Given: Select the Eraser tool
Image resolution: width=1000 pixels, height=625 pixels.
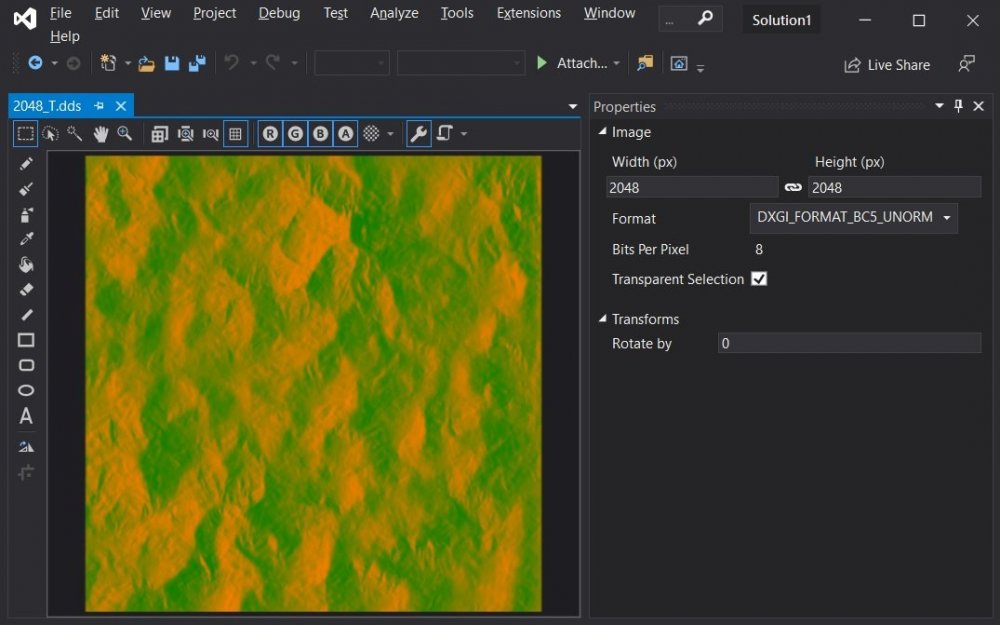Looking at the screenshot, I should pos(26,290).
